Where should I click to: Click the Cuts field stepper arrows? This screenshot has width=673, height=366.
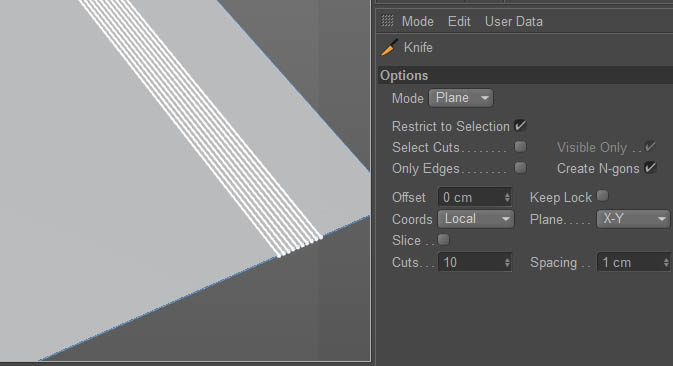(507, 262)
